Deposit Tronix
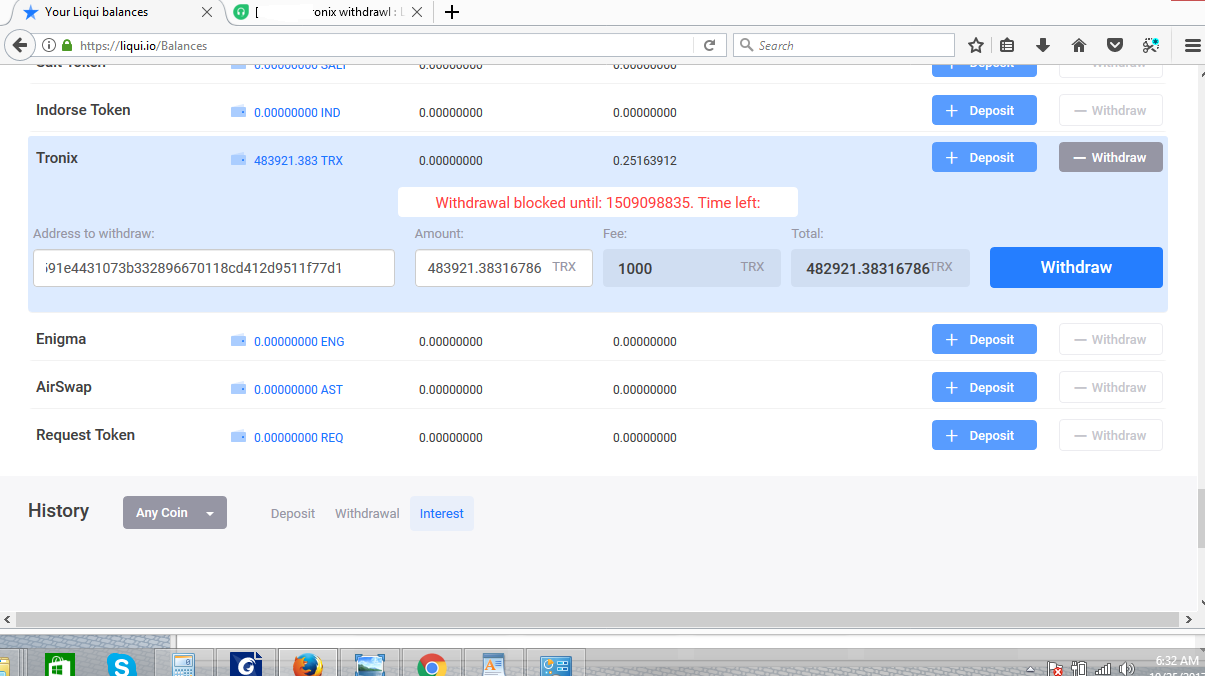1205x676 pixels. pos(984,157)
